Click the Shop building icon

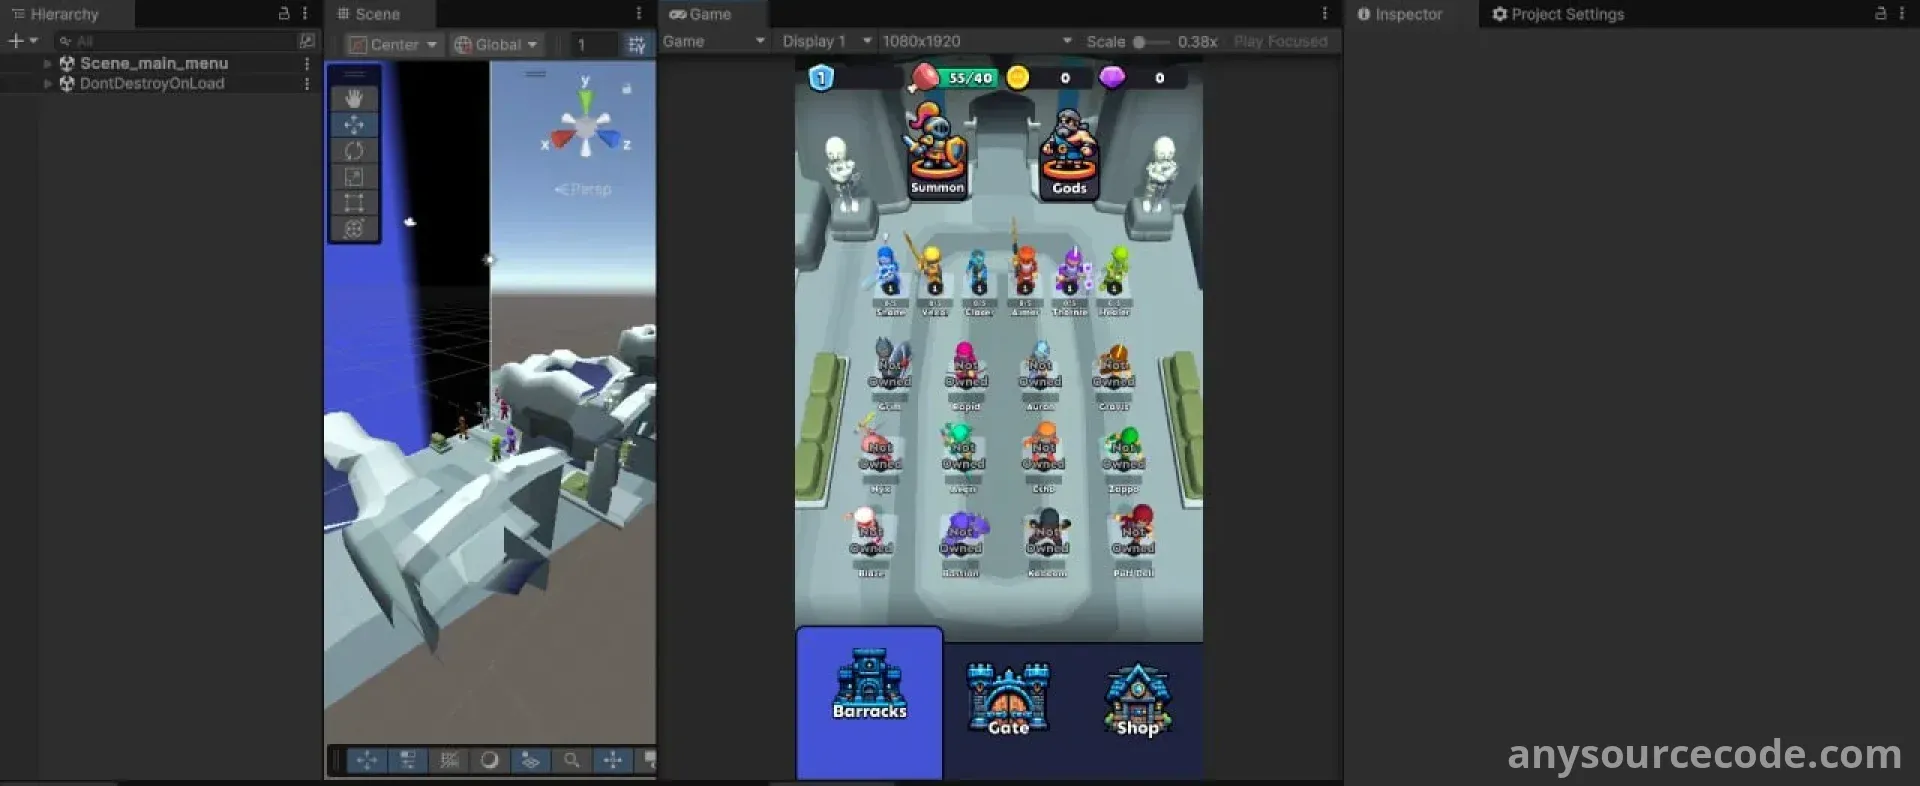(1137, 700)
